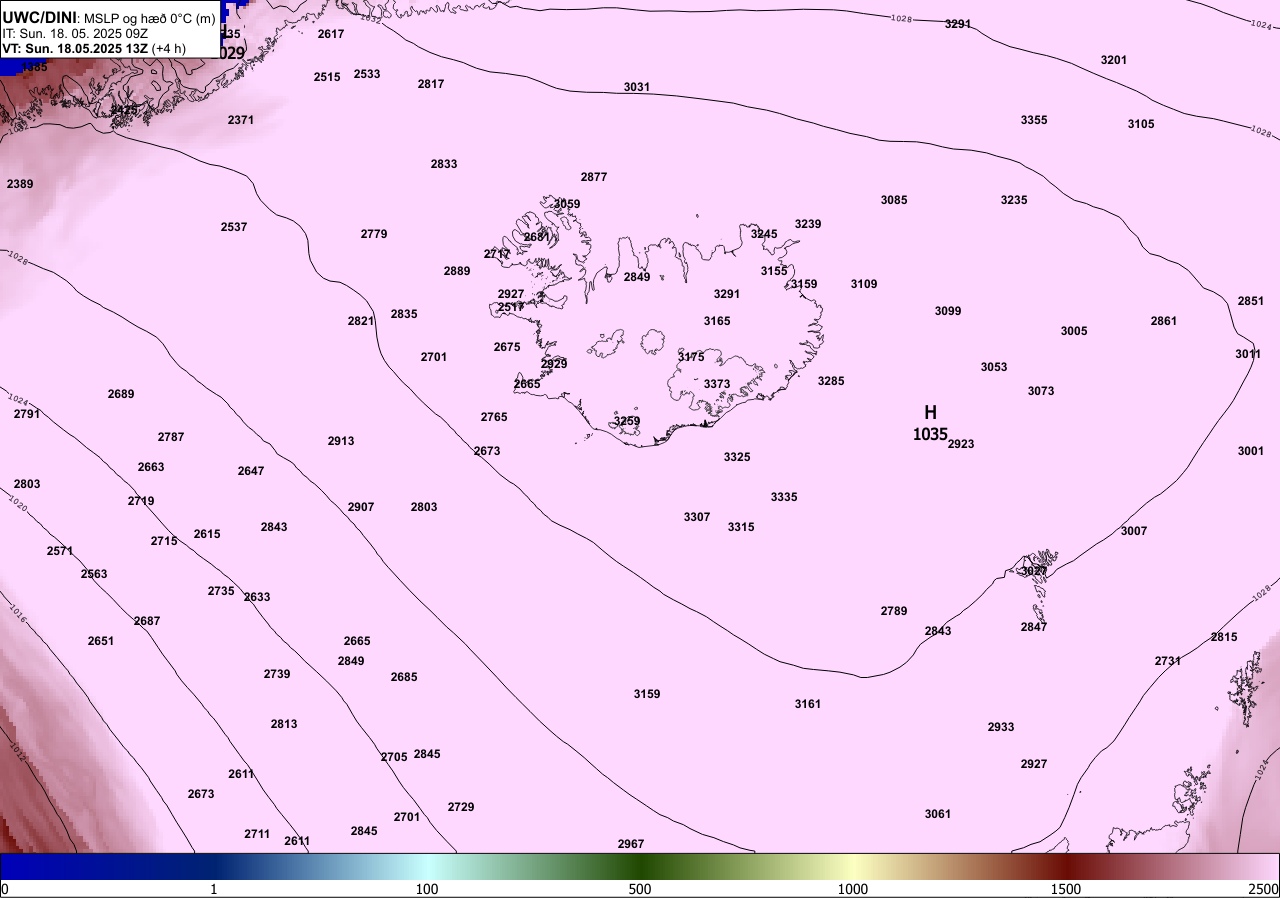Click the 1000 label on the color scale
The image size is (1280, 898).
[x=853, y=889]
